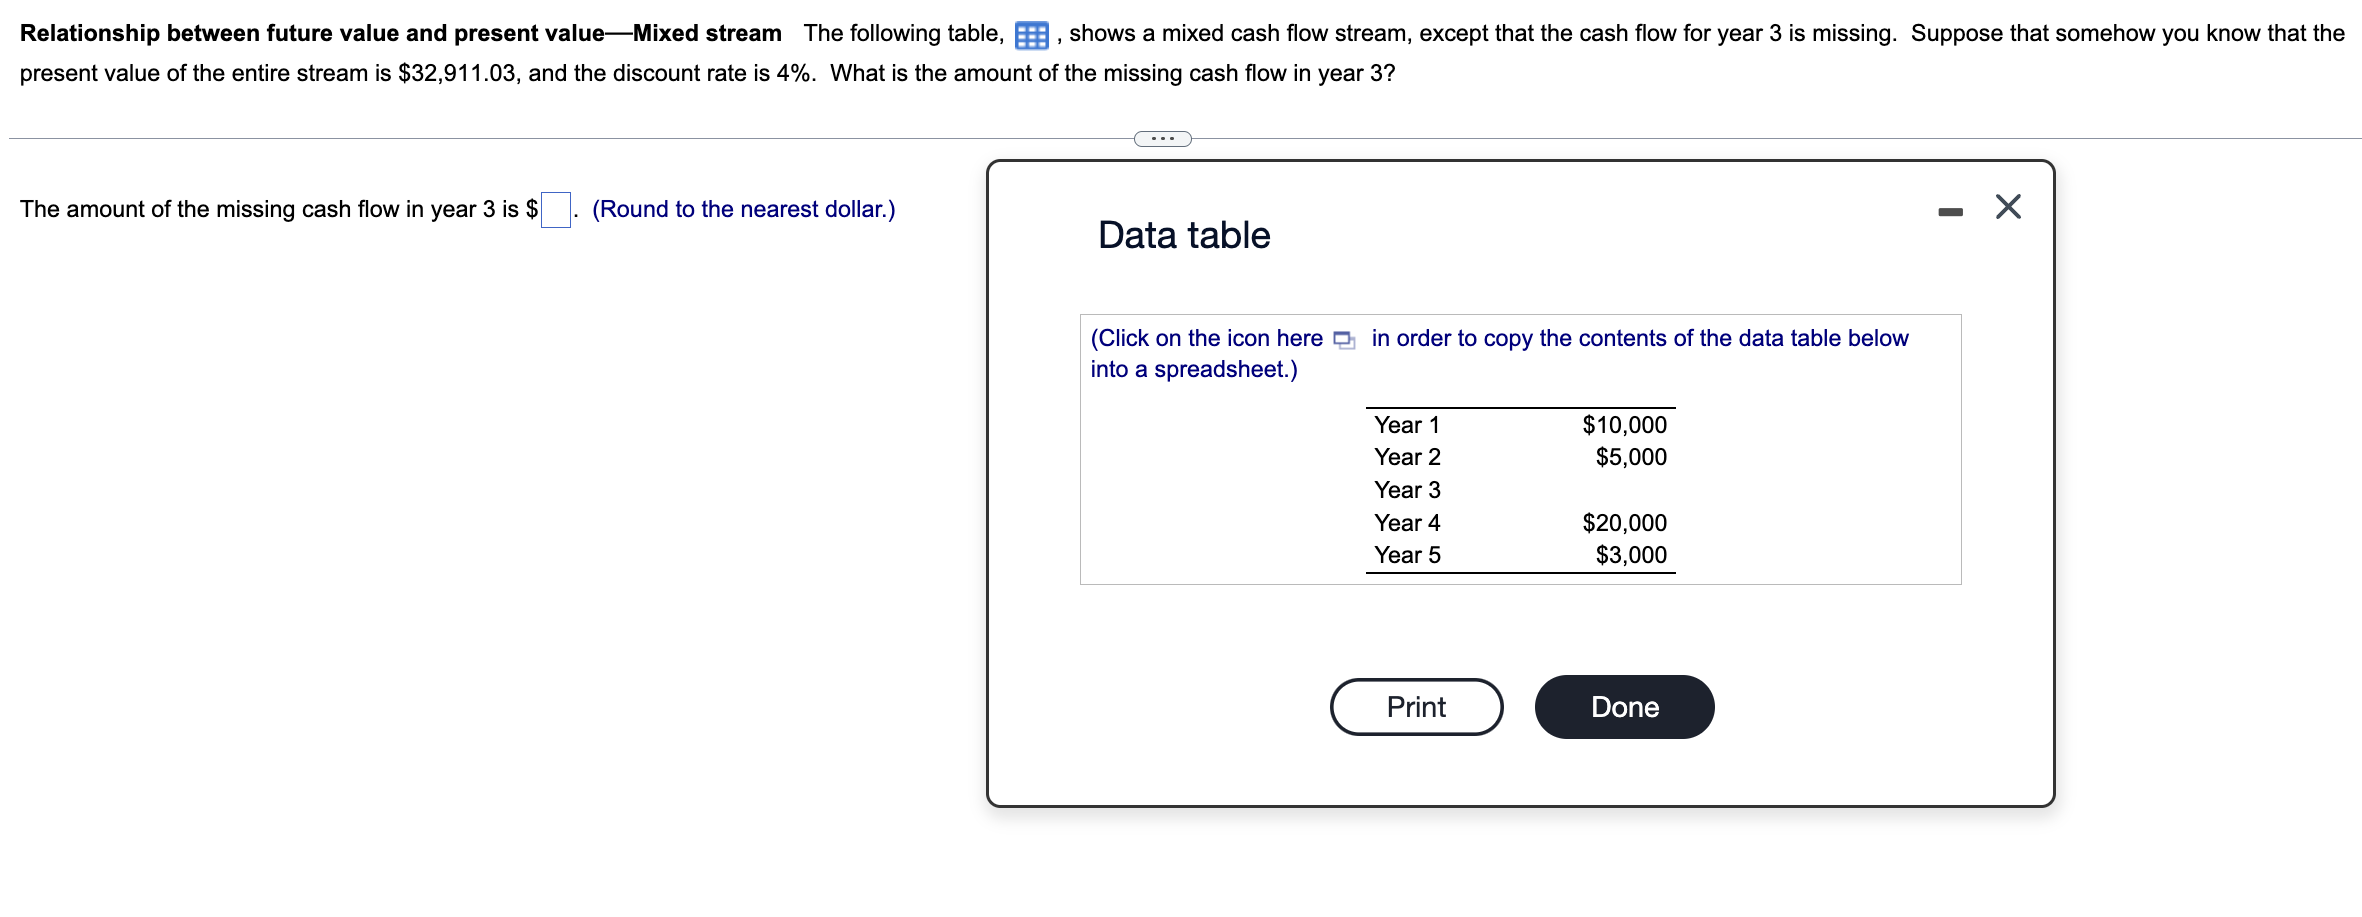Screen dimensions: 2362x917
Task: Click the bold question title text
Action: click(400, 33)
